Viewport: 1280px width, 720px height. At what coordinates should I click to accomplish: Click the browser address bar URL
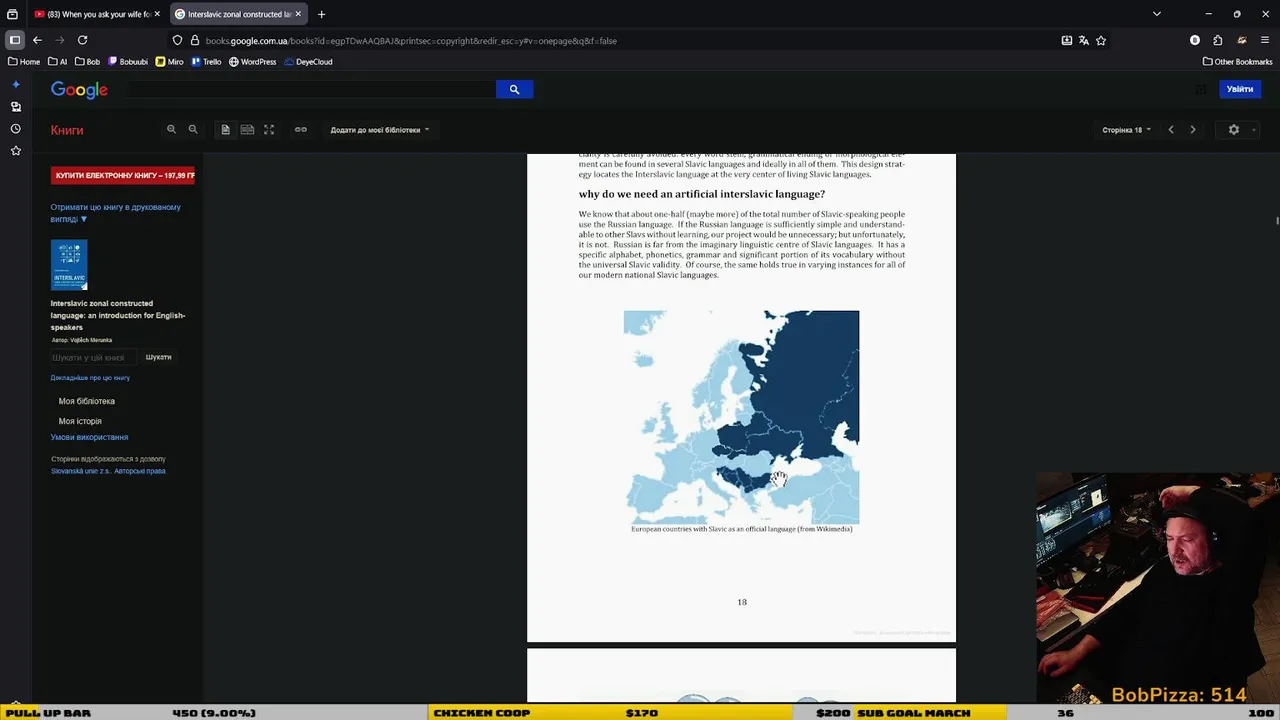(411, 41)
